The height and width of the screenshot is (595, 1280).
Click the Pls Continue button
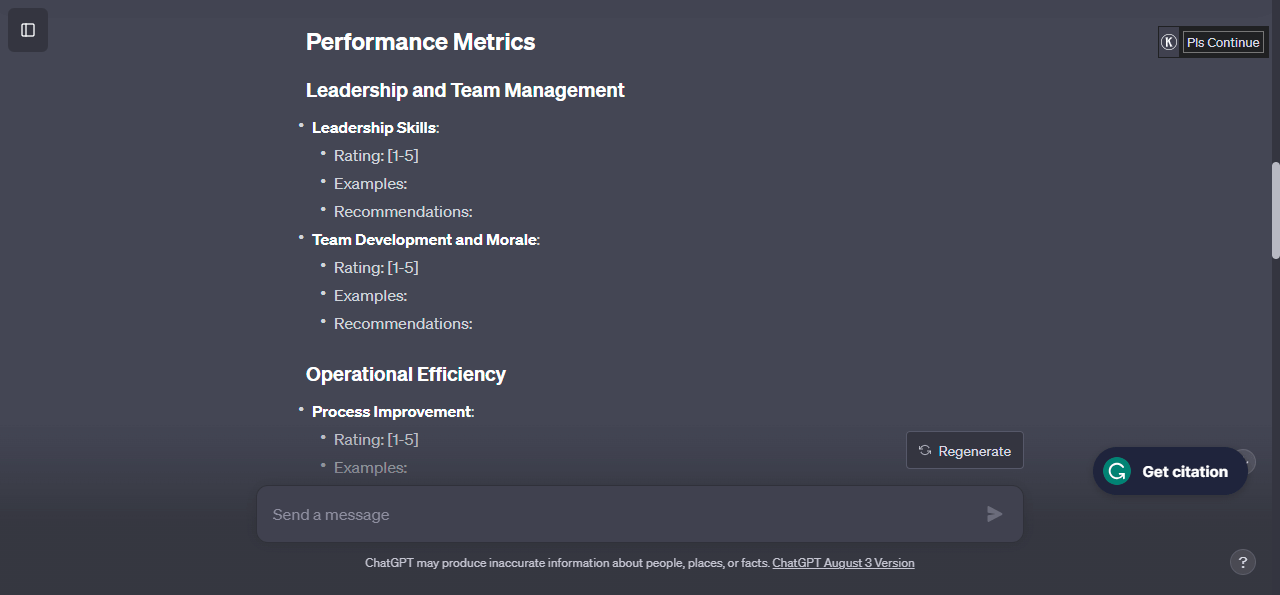pos(1223,42)
